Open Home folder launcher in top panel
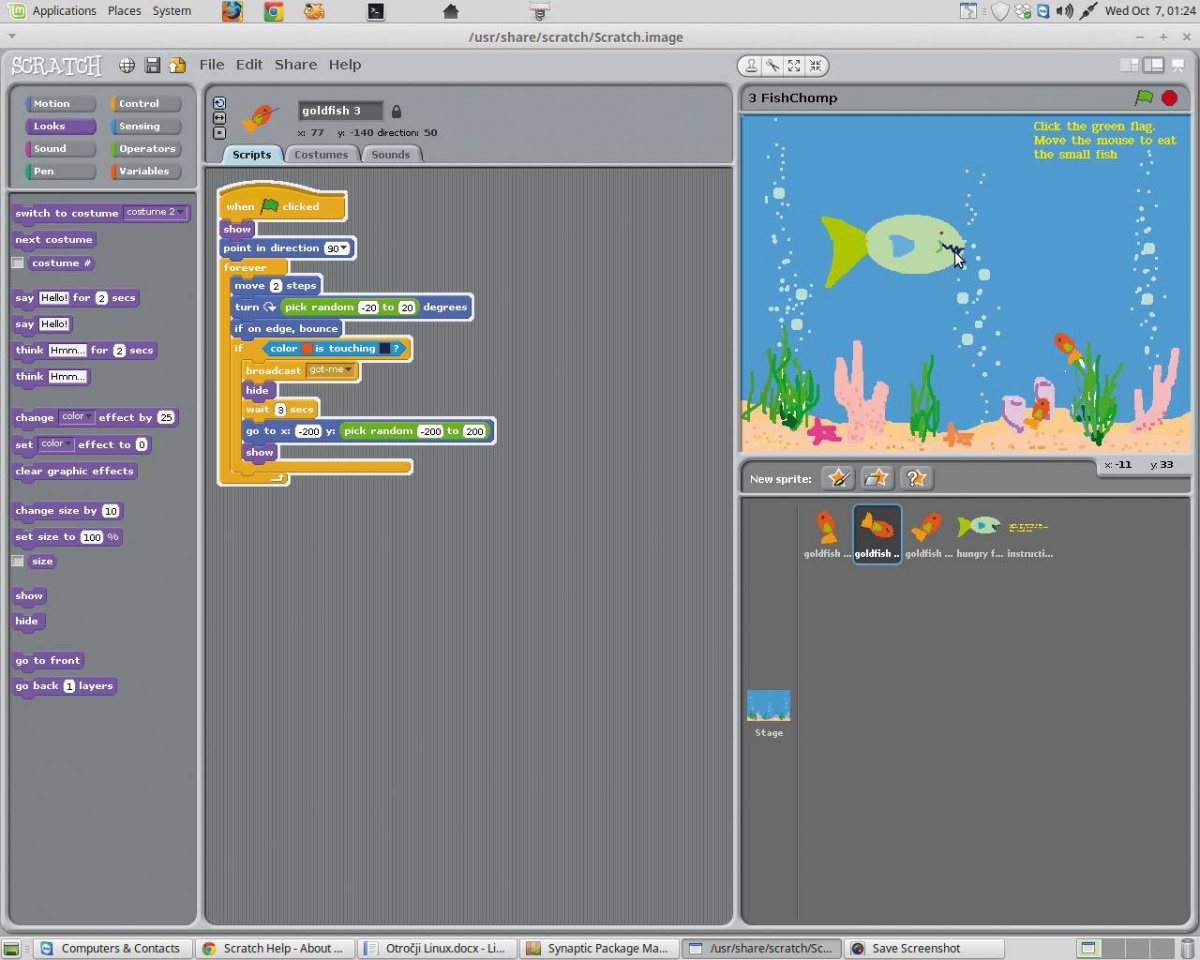Viewport: 1200px width, 960px height. (450, 11)
